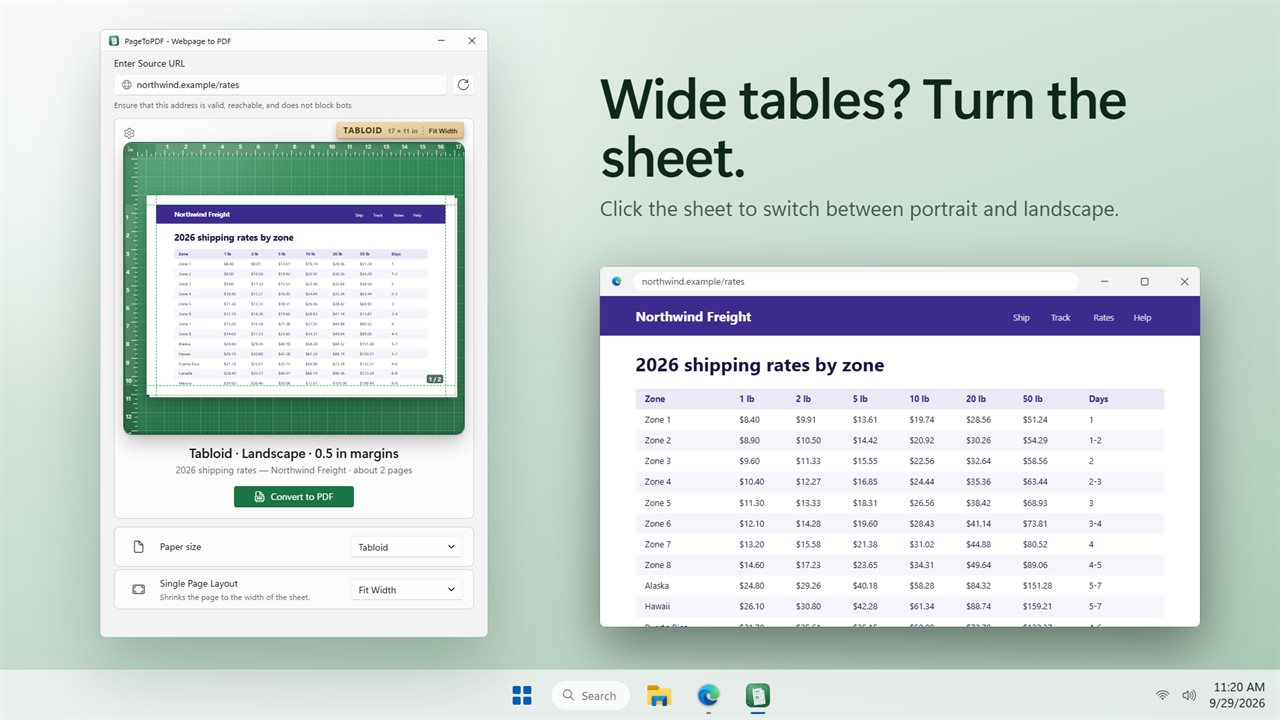Click the taskbar Search box
Image resolution: width=1280 pixels, height=720 pixels.
coord(590,695)
